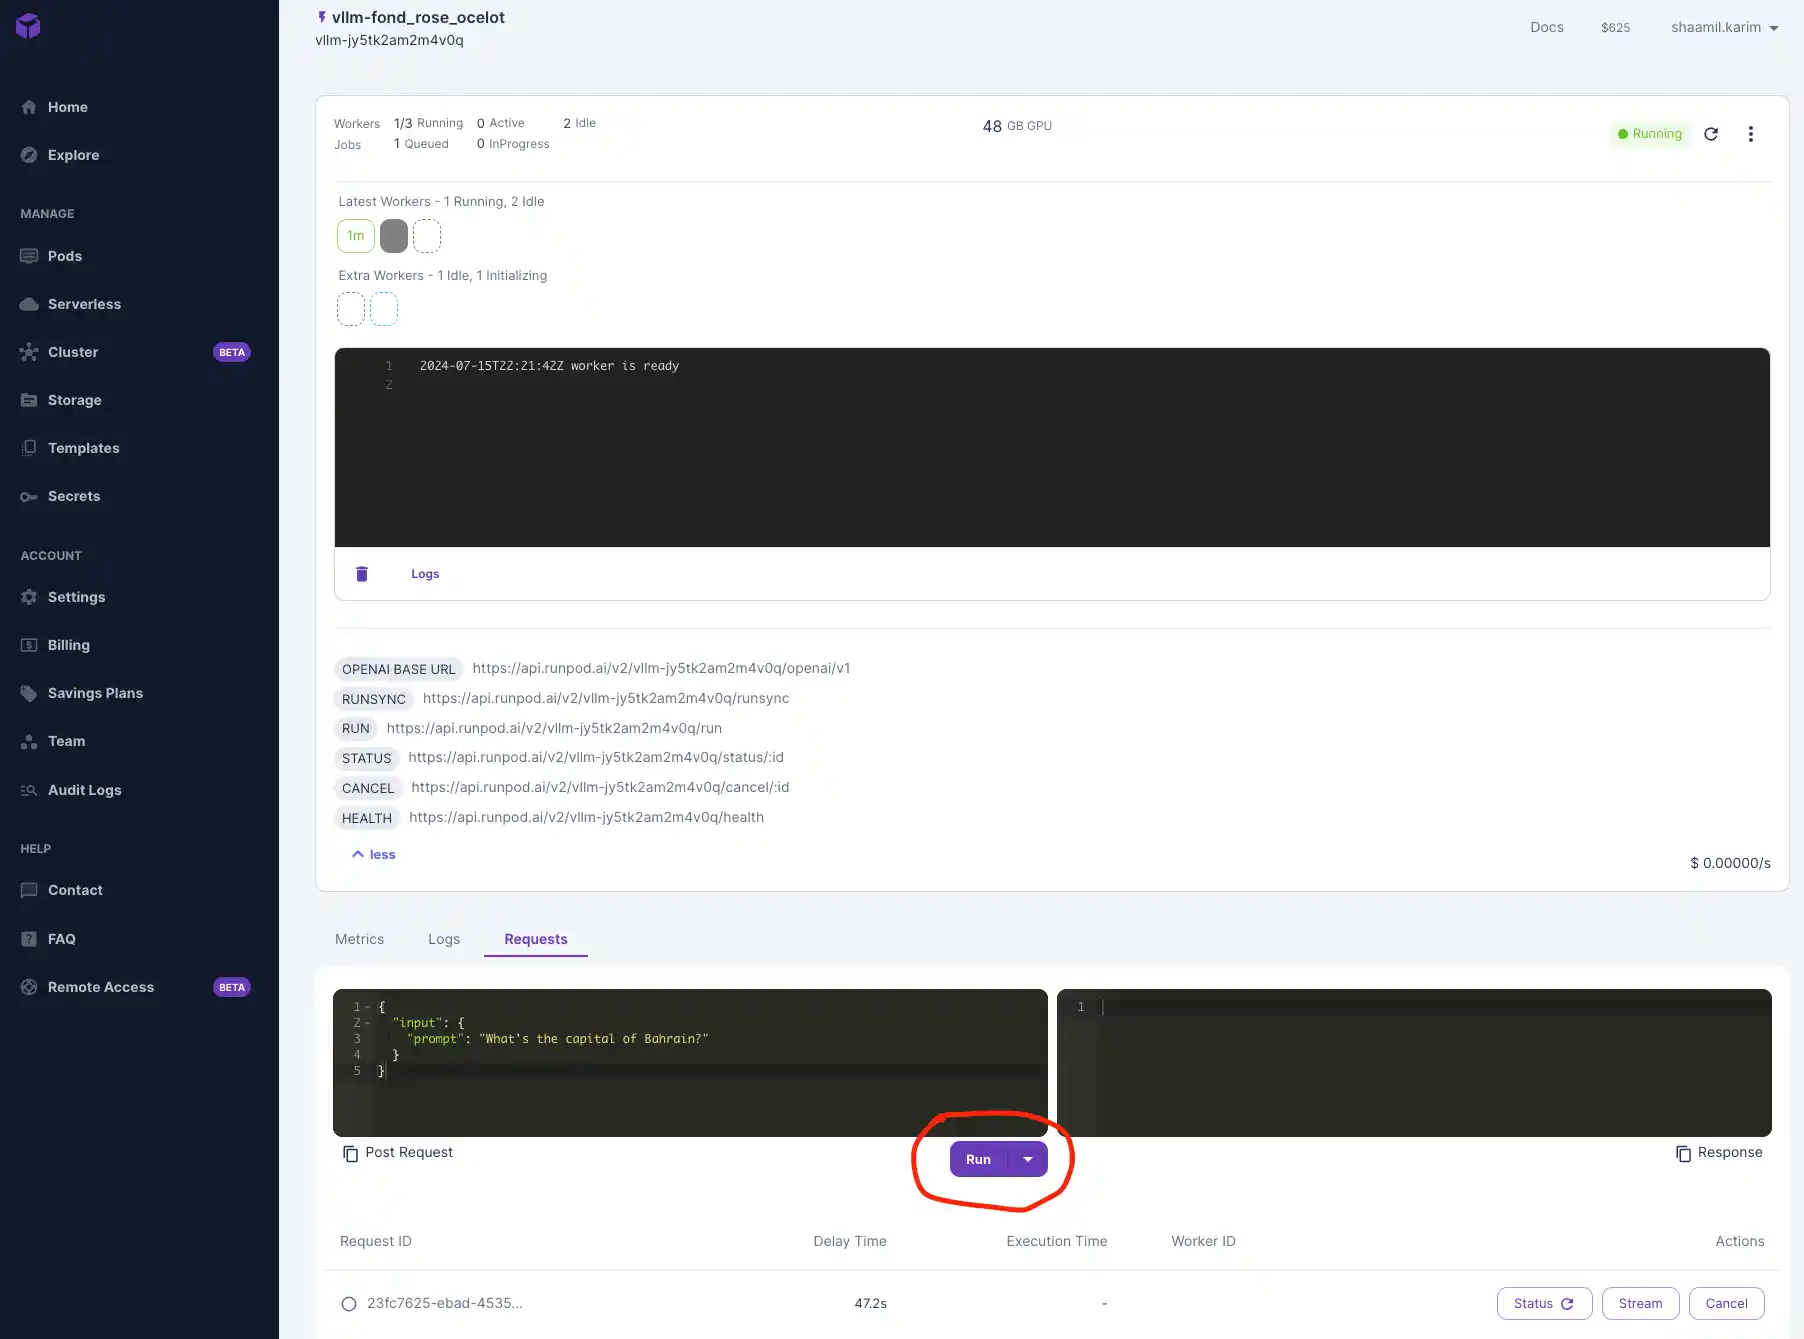Copy the Response with copy icon

point(1684,1153)
